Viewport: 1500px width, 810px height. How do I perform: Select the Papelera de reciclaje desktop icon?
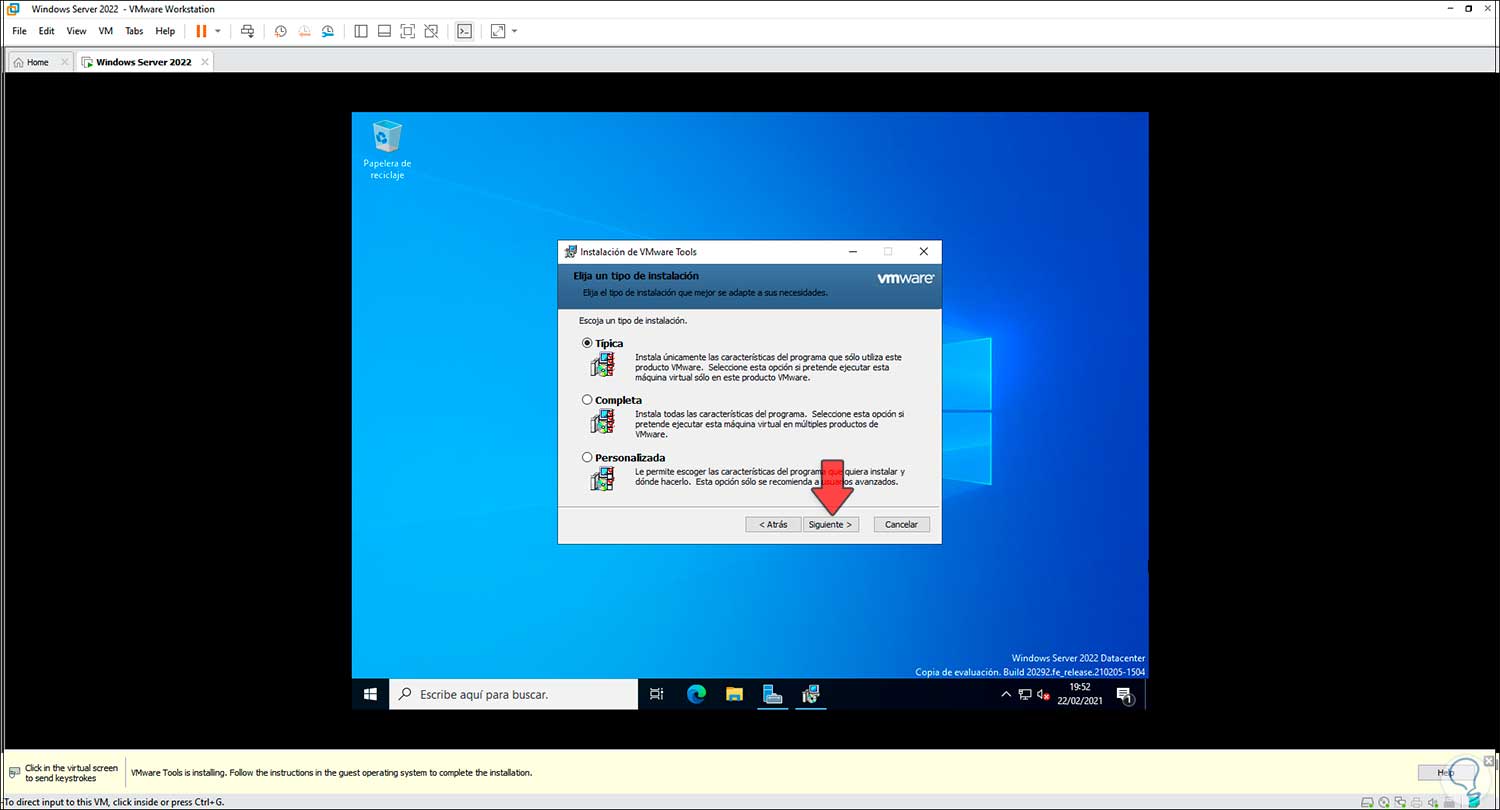pyautogui.click(x=387, y=150)
